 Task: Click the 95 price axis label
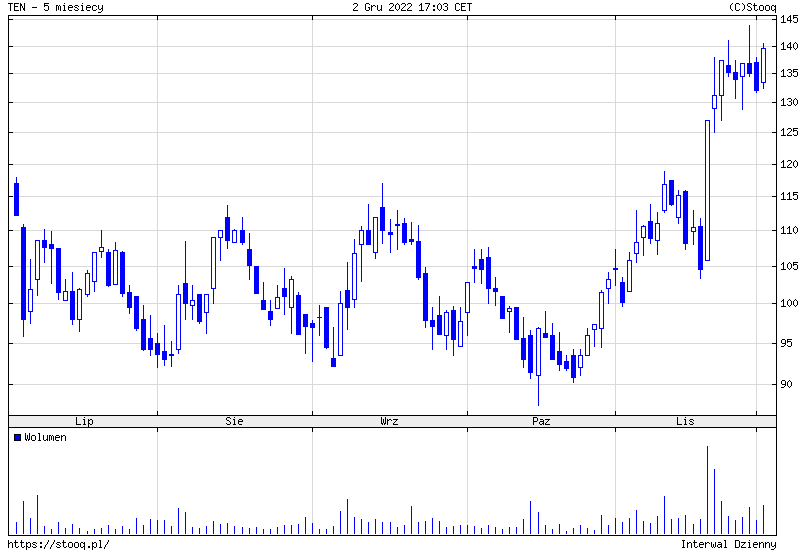pos(786,343)
